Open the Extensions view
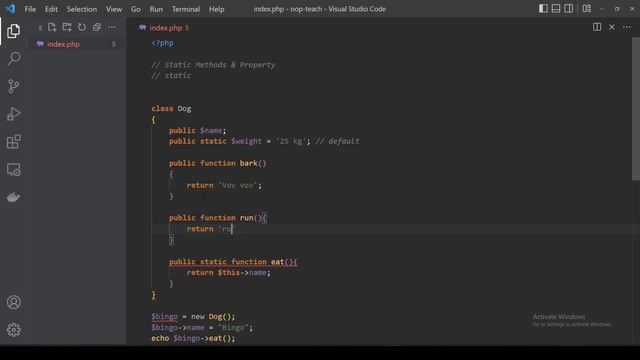Viewport: 640px width, 360px height. pyautogui.click(x=13, y=142)
